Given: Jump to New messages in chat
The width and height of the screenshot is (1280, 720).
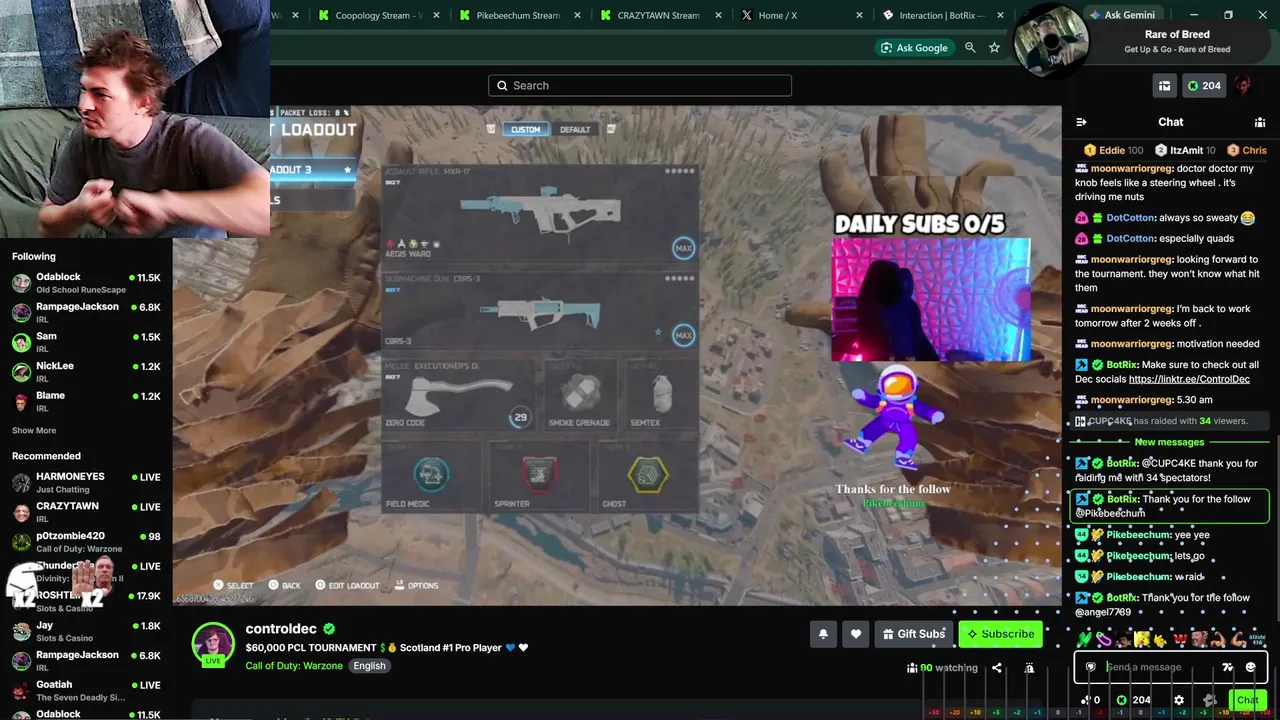Looking at the screenshot, I should (1169, 442).
